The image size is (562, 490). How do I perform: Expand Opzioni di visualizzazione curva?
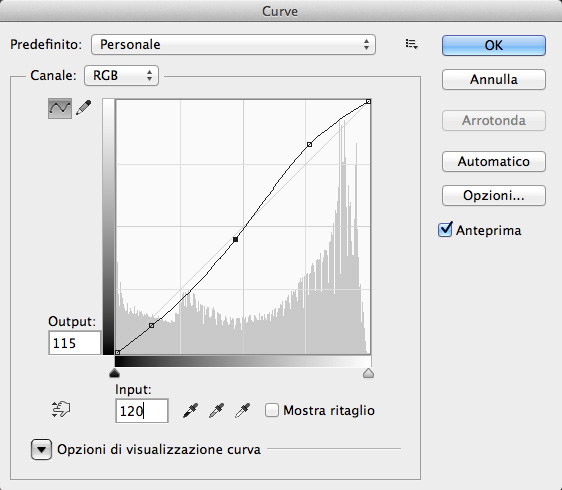coord(41,449)
